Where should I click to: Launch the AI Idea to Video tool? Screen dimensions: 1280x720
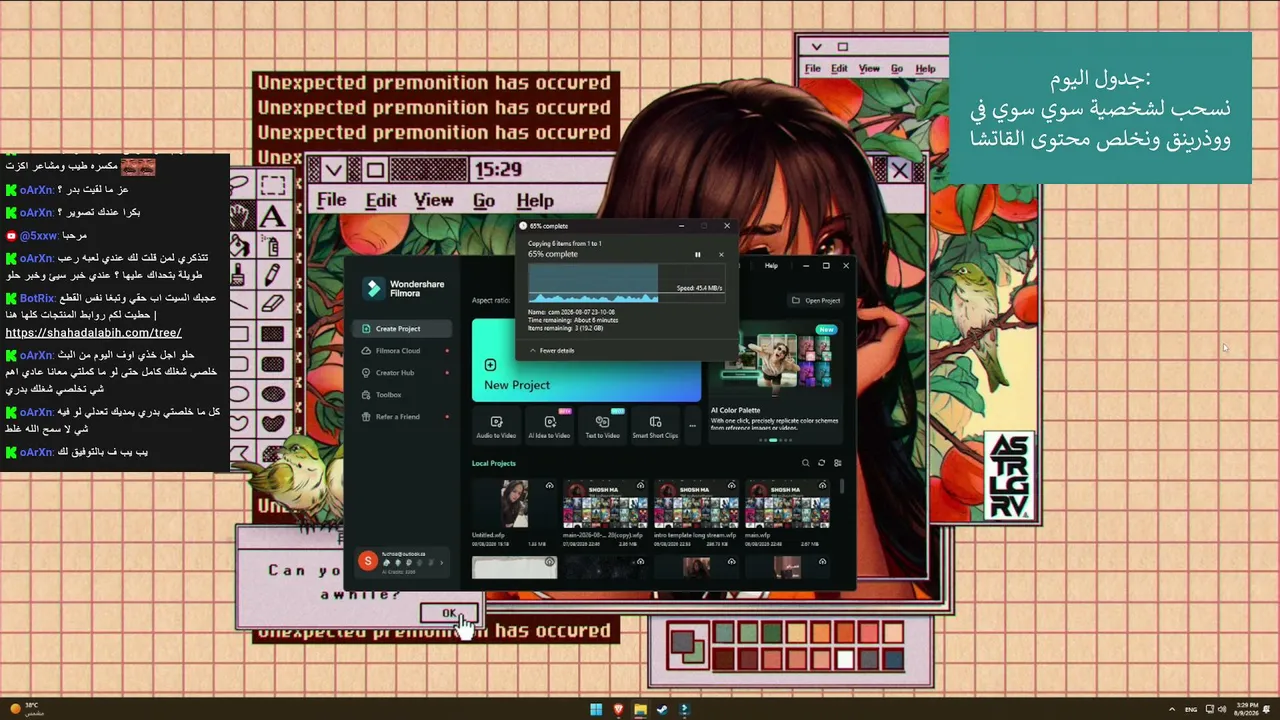[549, 427]
